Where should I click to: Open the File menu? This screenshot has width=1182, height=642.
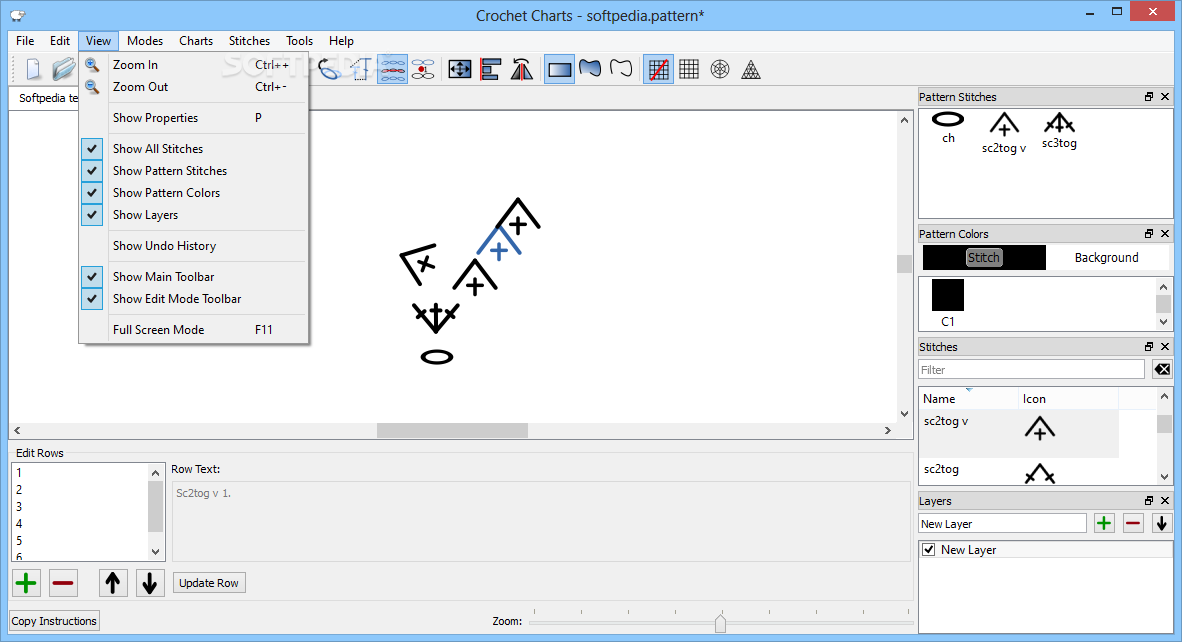[25, 41]
